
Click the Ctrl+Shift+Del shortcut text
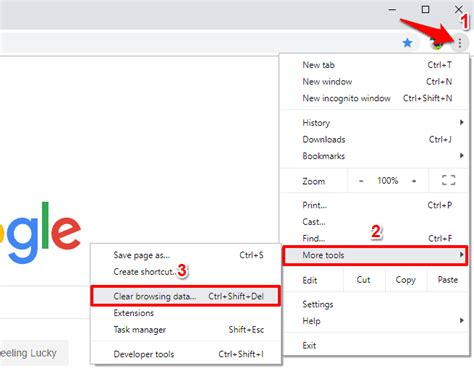[x=236, y=296]
